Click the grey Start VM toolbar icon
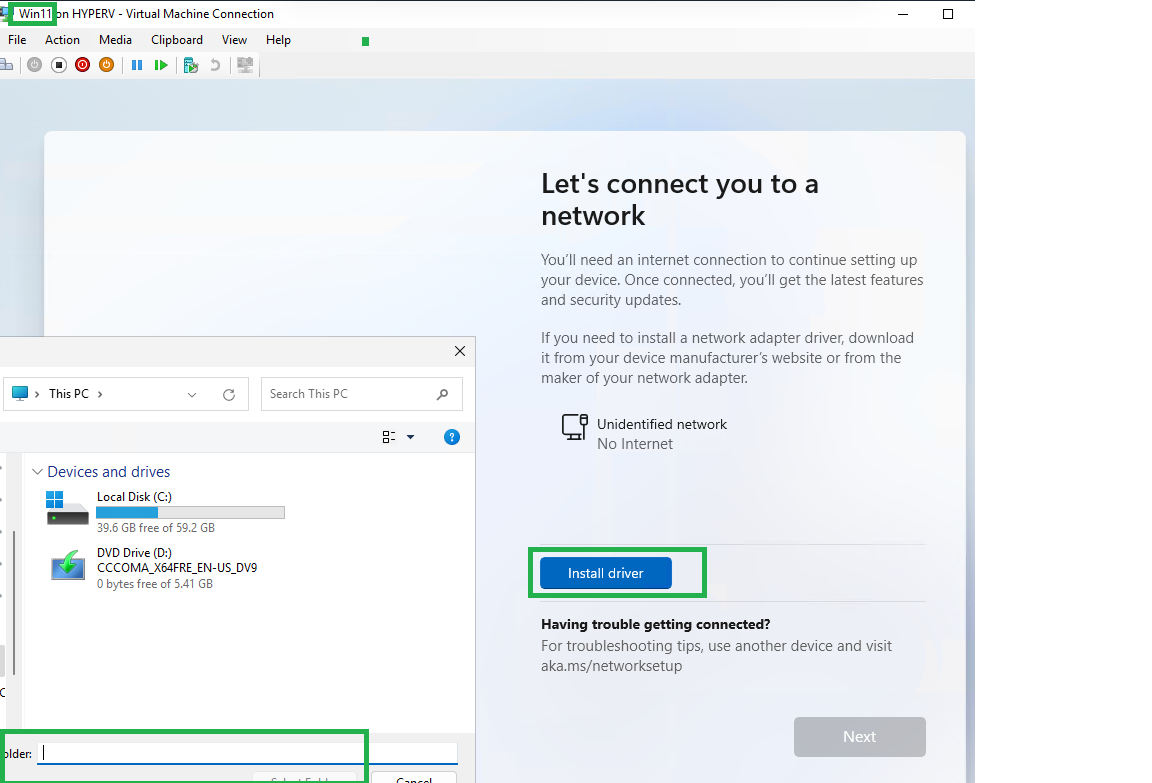Viewport: 1152px width, 783px height. click(x=35, y=65)
